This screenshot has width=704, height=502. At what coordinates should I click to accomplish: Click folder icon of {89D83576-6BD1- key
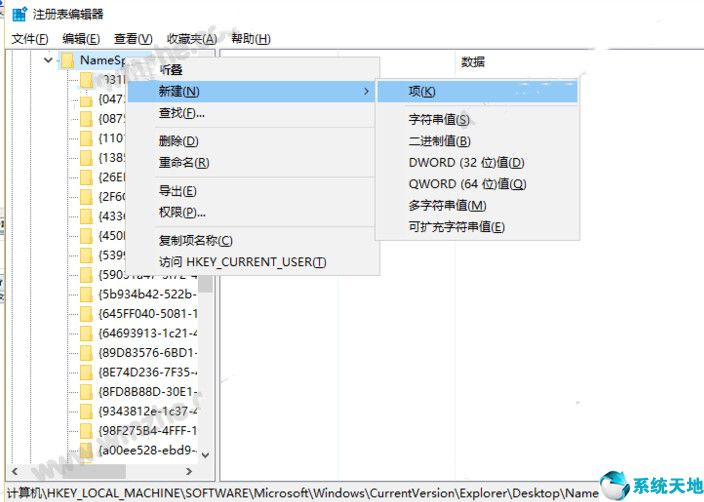pyautogui.click(x=86, y=353)
